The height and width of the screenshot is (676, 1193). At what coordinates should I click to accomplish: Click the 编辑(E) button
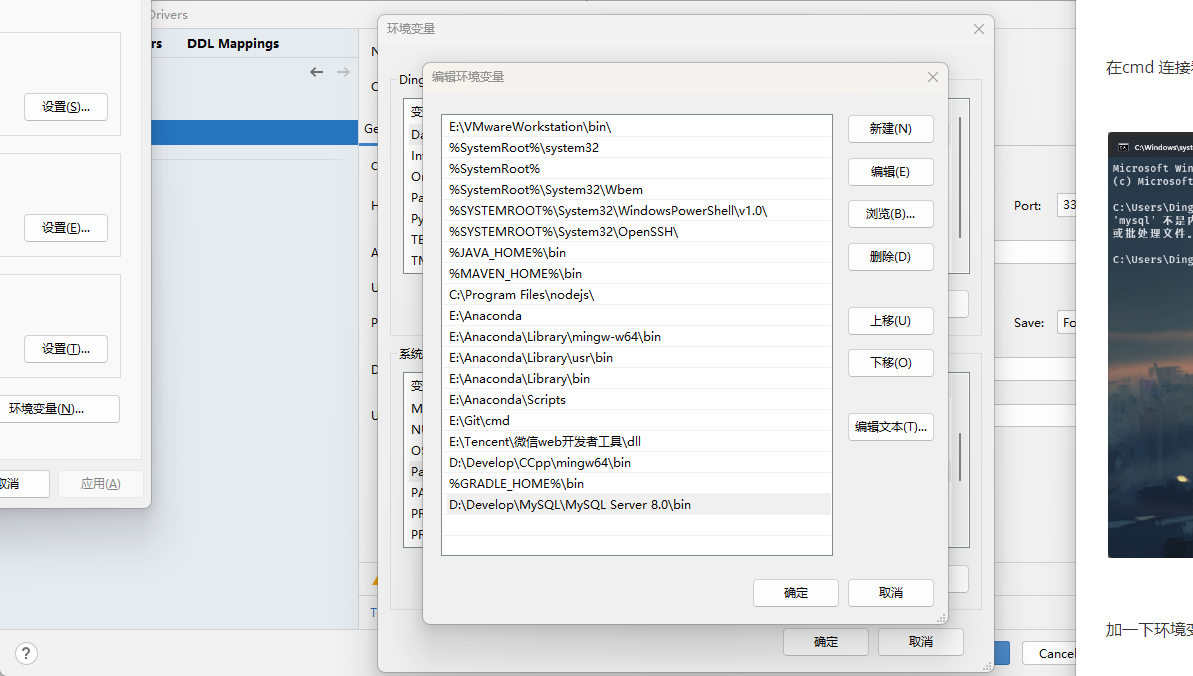(890, 171)
